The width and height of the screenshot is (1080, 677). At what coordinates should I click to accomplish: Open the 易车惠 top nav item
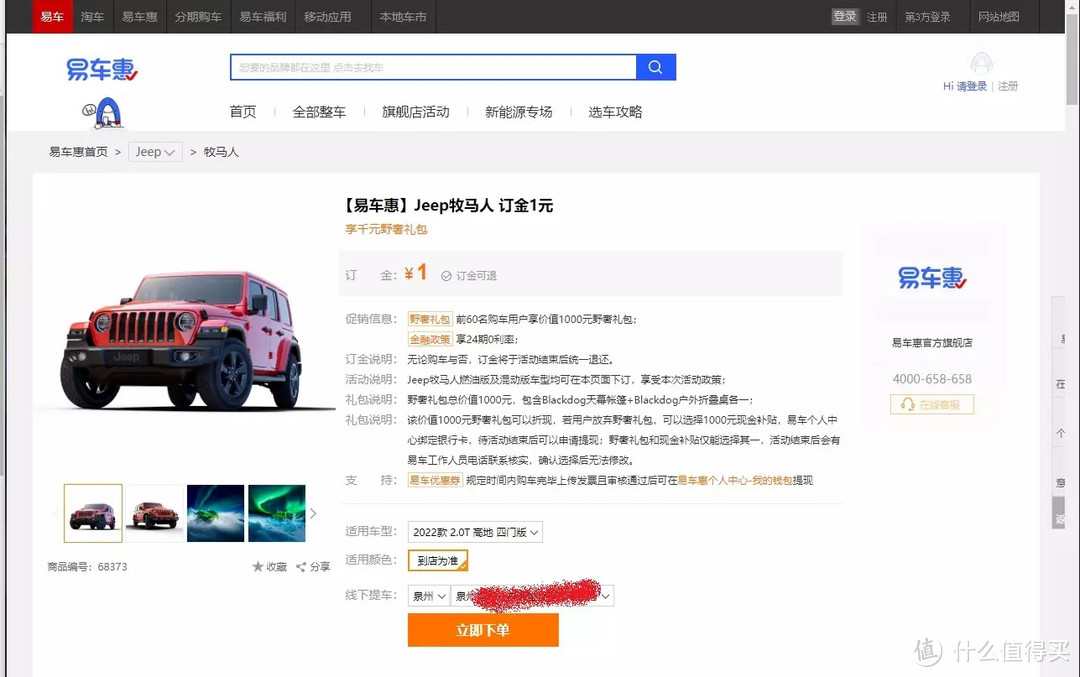click(140, 17)
